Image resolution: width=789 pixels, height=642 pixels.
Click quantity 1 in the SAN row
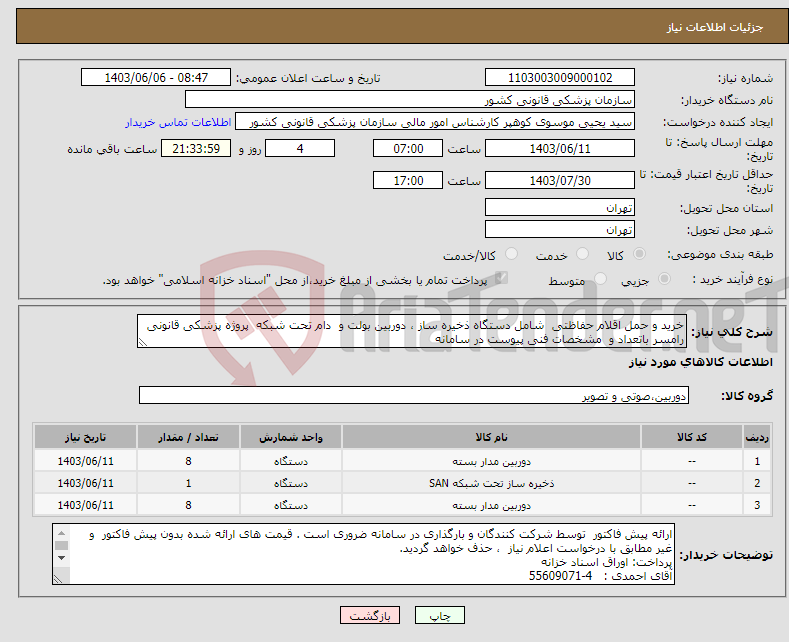tap(188, 483)
